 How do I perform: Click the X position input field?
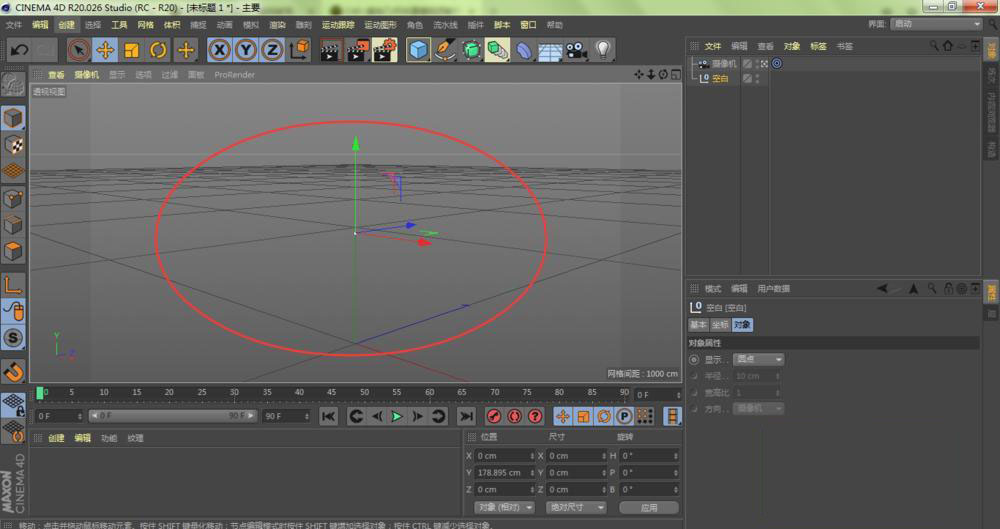pos(505,456)
